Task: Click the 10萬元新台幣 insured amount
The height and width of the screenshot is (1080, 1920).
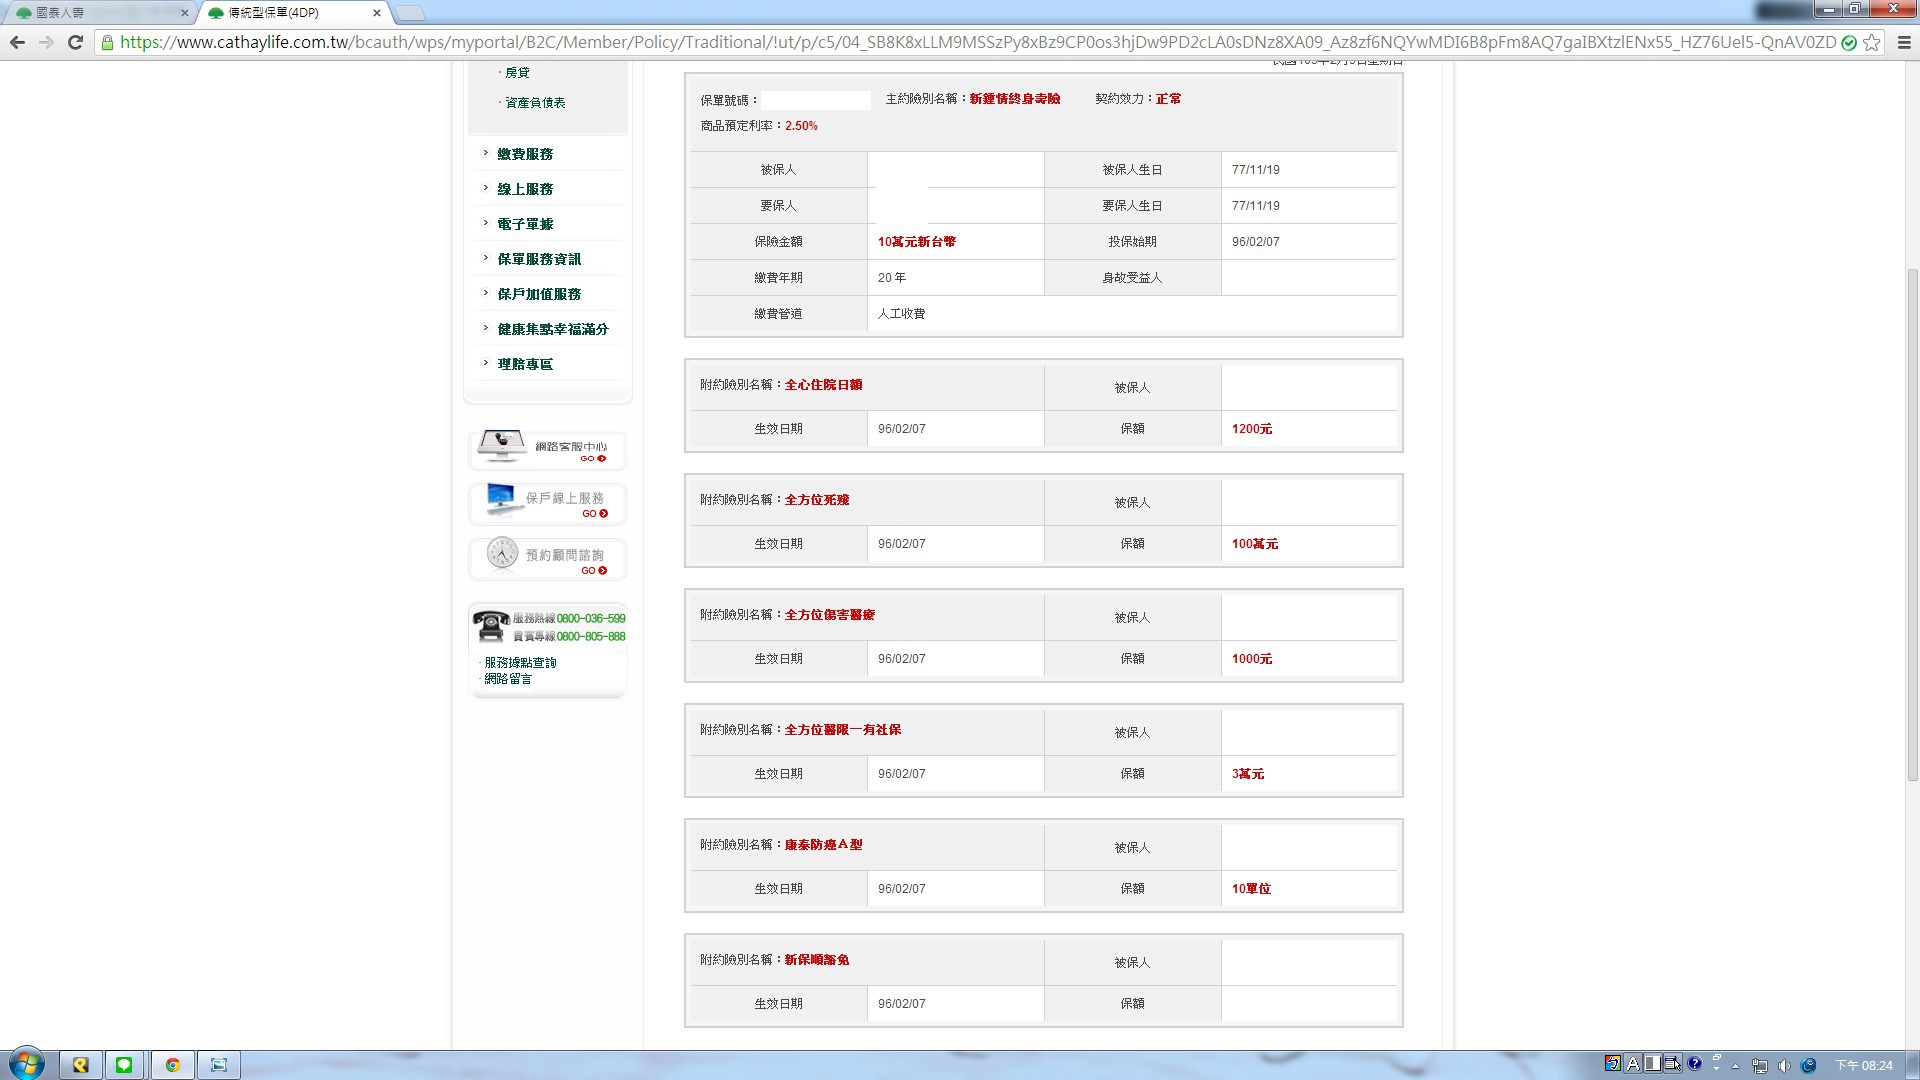Action: (x=916, y=242)
